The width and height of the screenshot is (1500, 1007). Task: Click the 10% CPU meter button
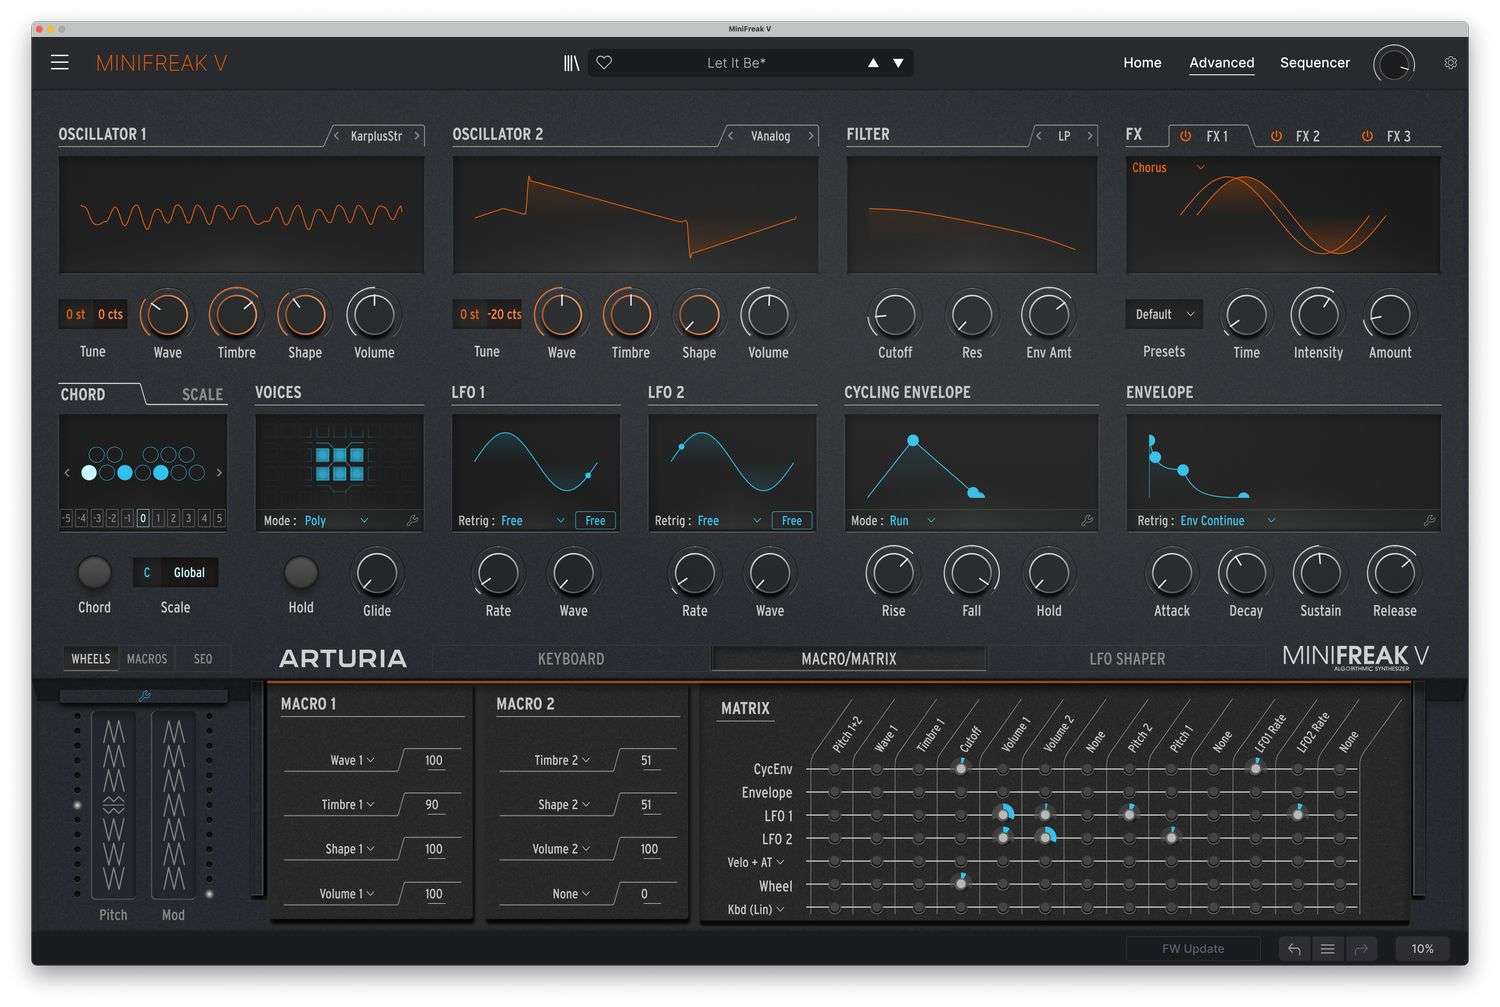click(1422, 949)
